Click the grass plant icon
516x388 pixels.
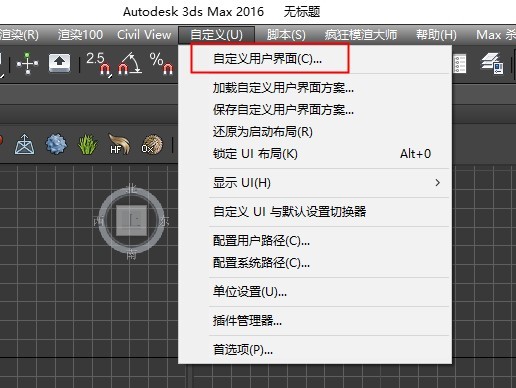coord(87,144)
